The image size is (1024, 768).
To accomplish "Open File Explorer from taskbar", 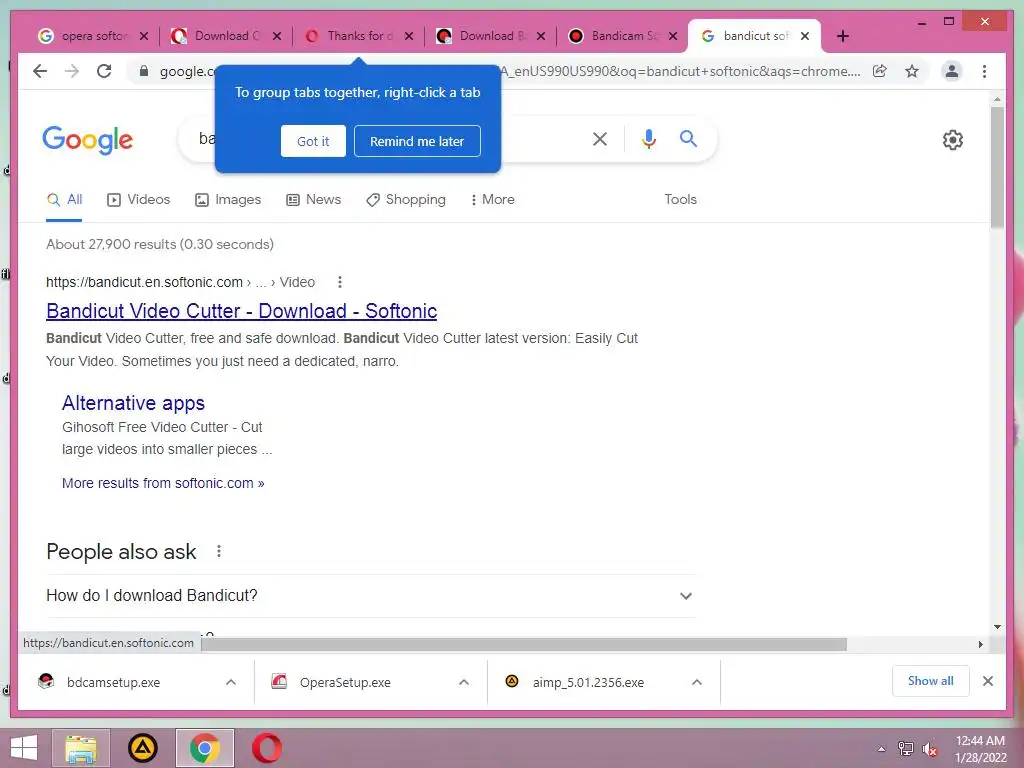I will (81, 748).
